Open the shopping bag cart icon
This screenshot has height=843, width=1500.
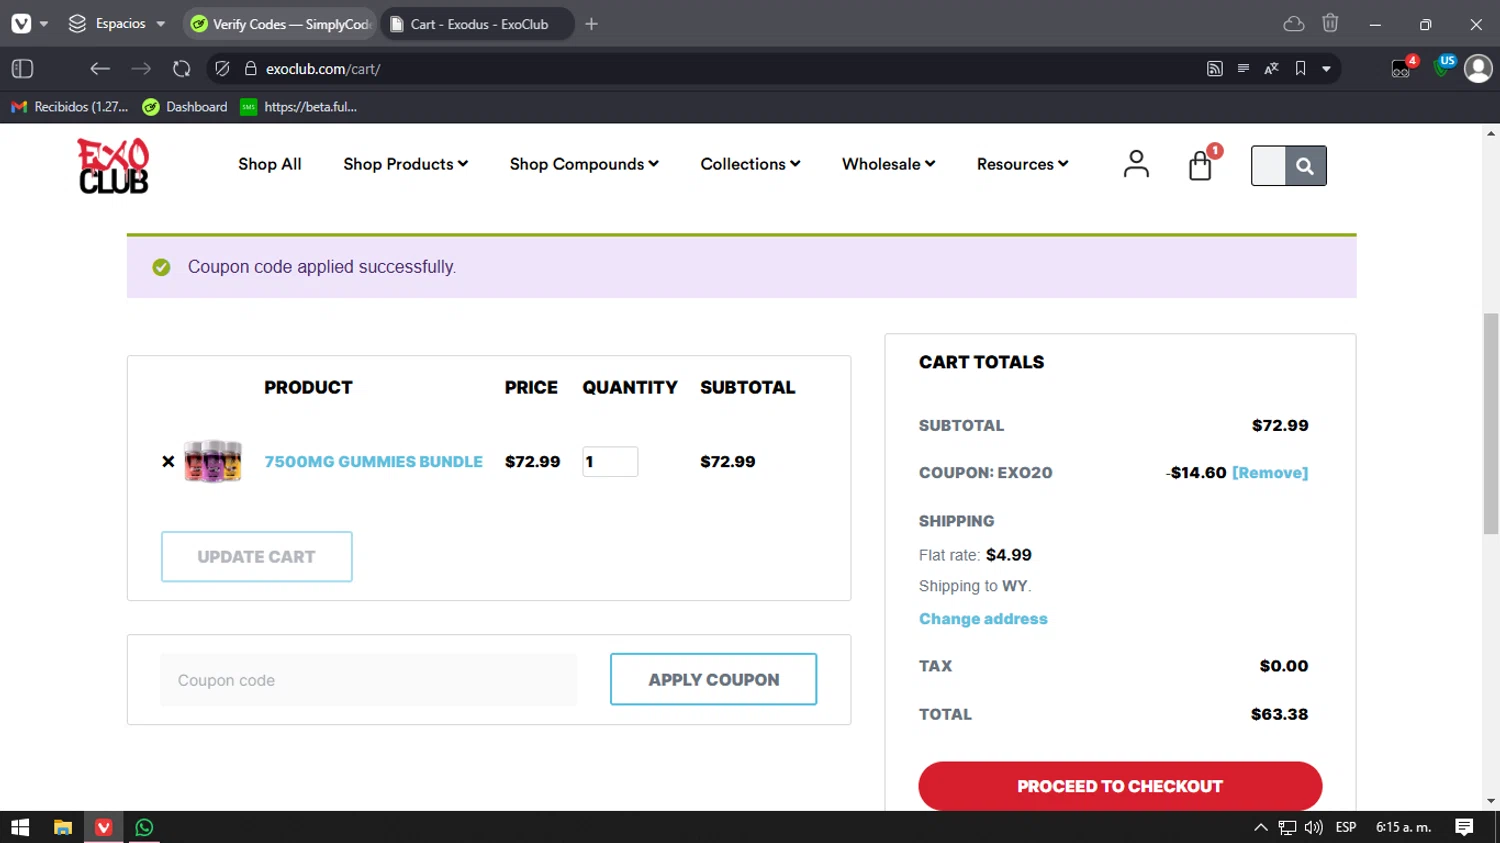[x=1200, y=165]
